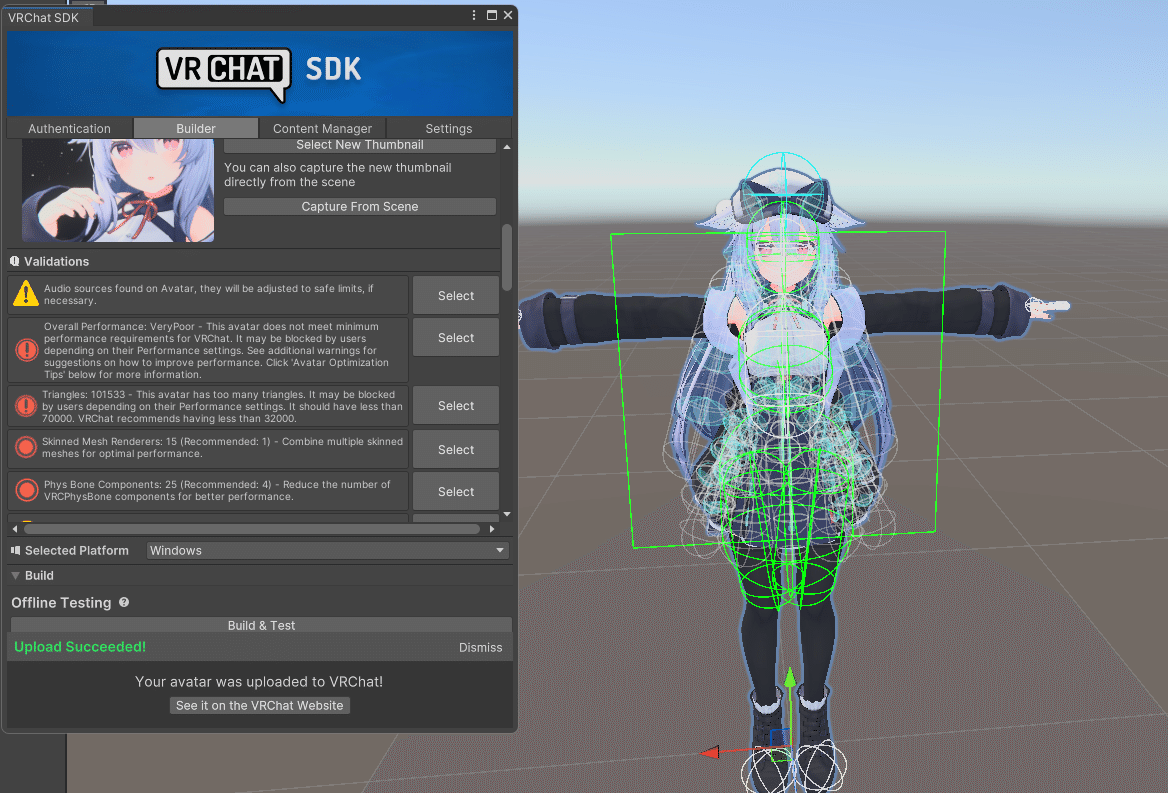Click the Validations header label
The image size is (1168, 793).
click(x=57, y=261)
